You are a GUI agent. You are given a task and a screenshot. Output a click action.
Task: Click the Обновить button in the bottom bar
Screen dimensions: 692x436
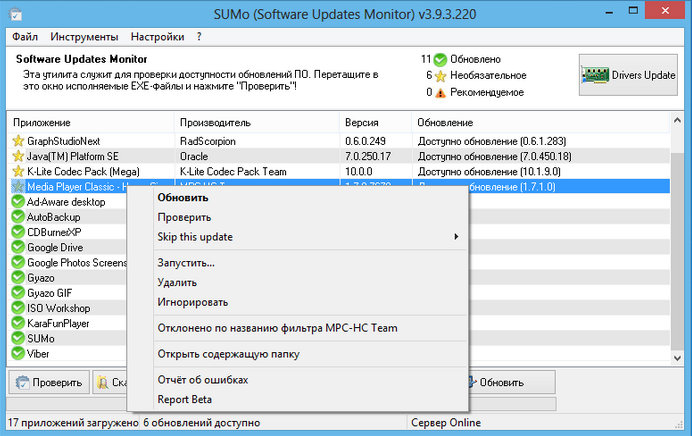pyautogui.click(x=511, y=382)
